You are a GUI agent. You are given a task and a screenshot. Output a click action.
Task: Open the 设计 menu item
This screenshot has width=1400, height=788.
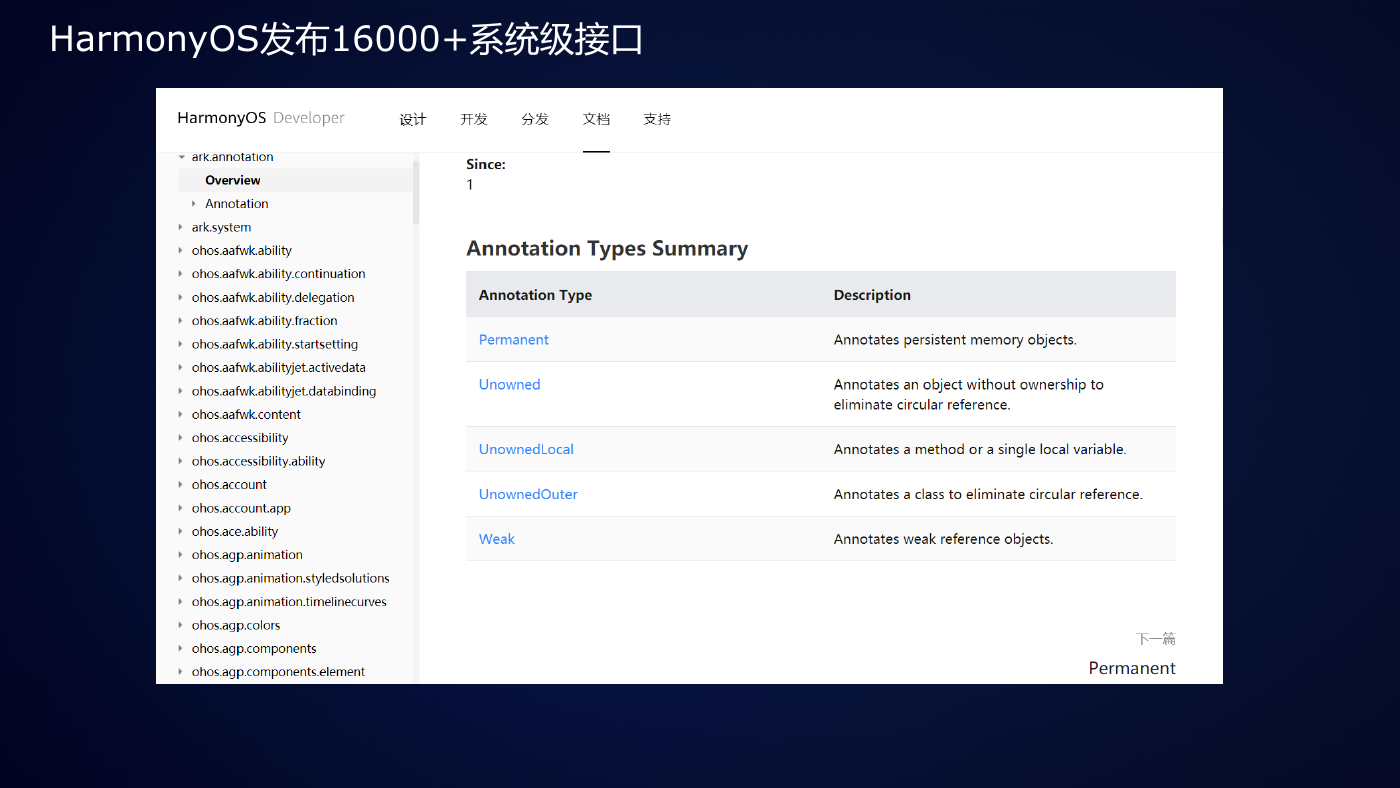click(413, 119)
